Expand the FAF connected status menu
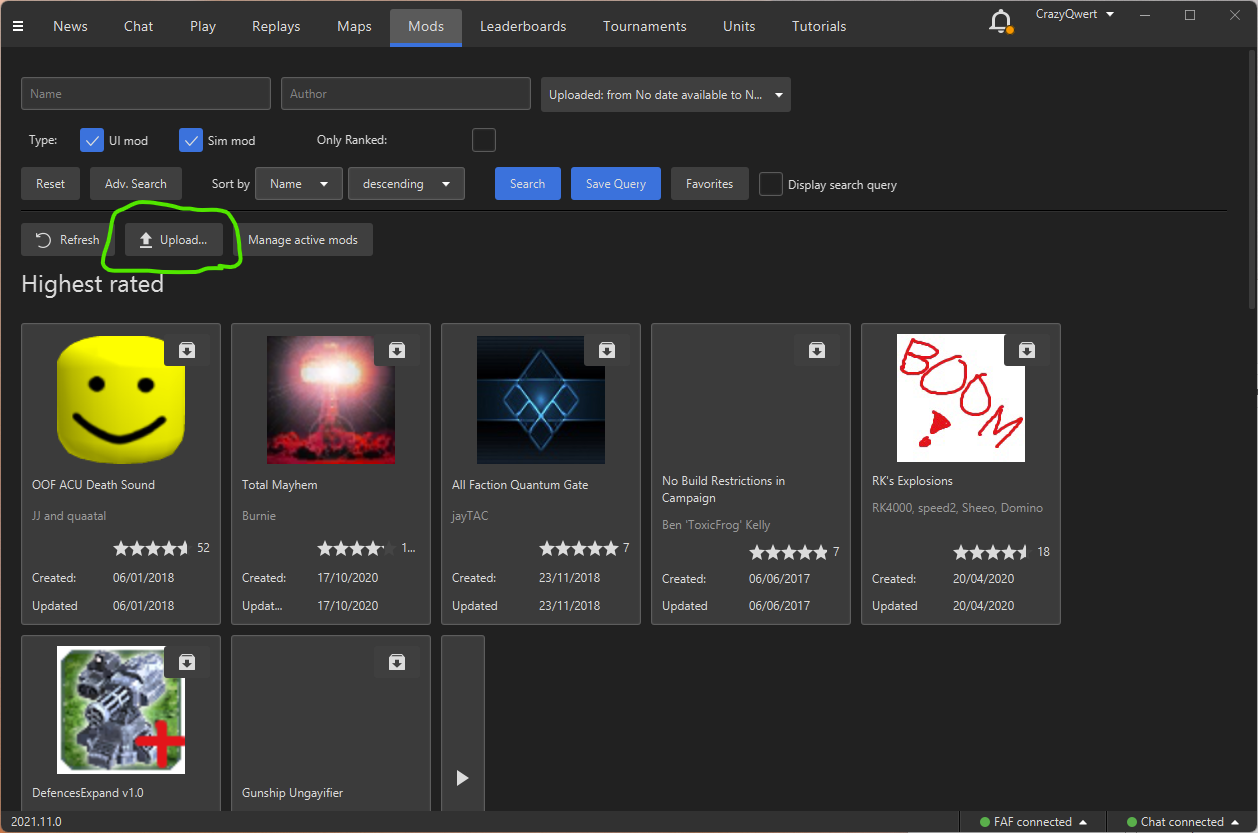This screenshot has width=1258, height=833. (x=1033, y=822)
